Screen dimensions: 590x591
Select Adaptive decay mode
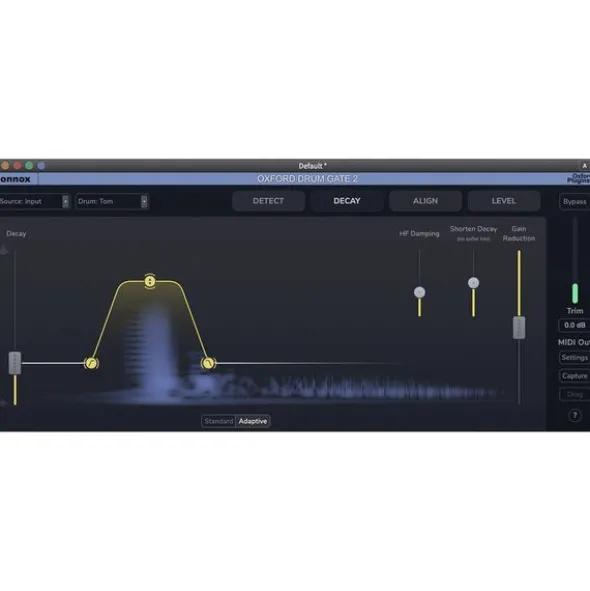pyautogui.click(x=253, y=421)
